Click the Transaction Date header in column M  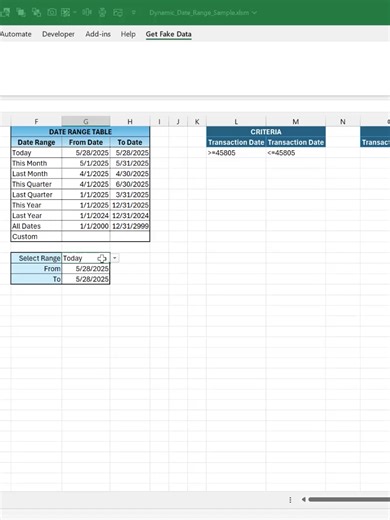296,142
